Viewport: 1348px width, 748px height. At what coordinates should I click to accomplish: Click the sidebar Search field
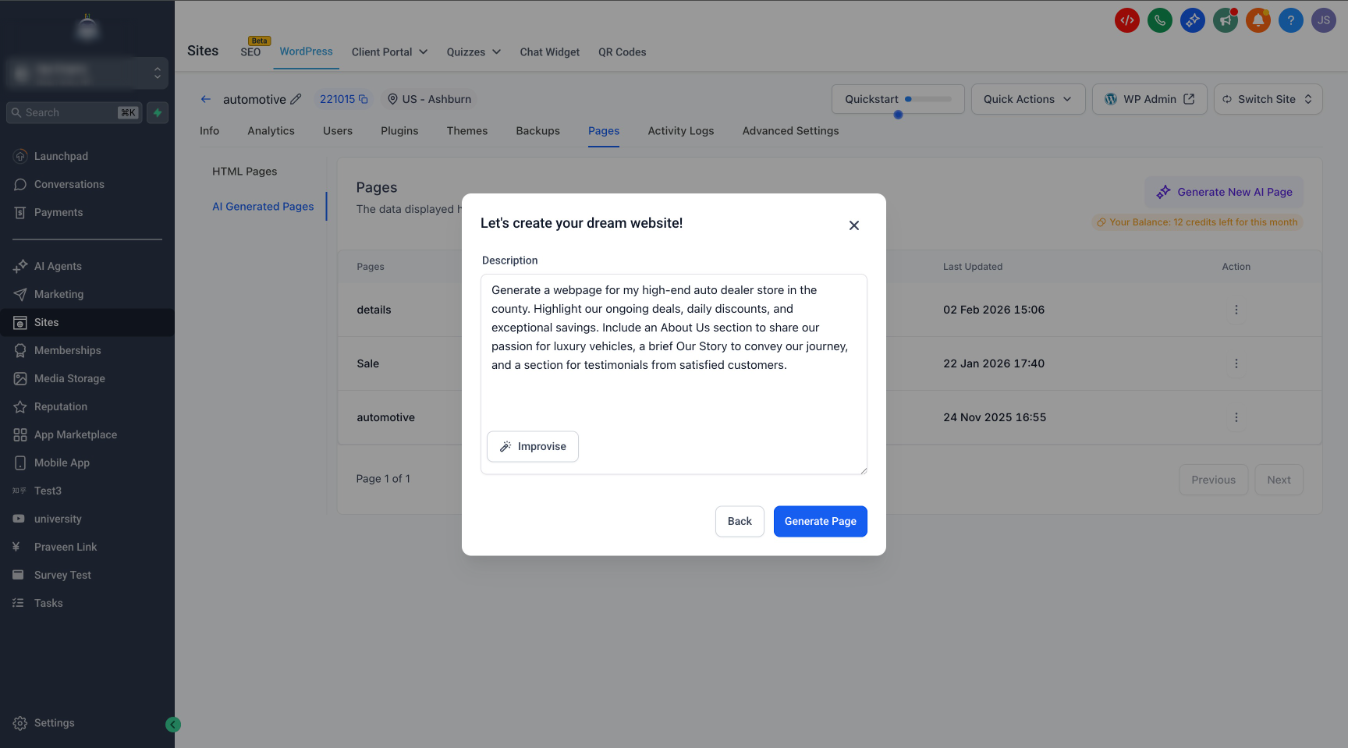click(74, 113)
